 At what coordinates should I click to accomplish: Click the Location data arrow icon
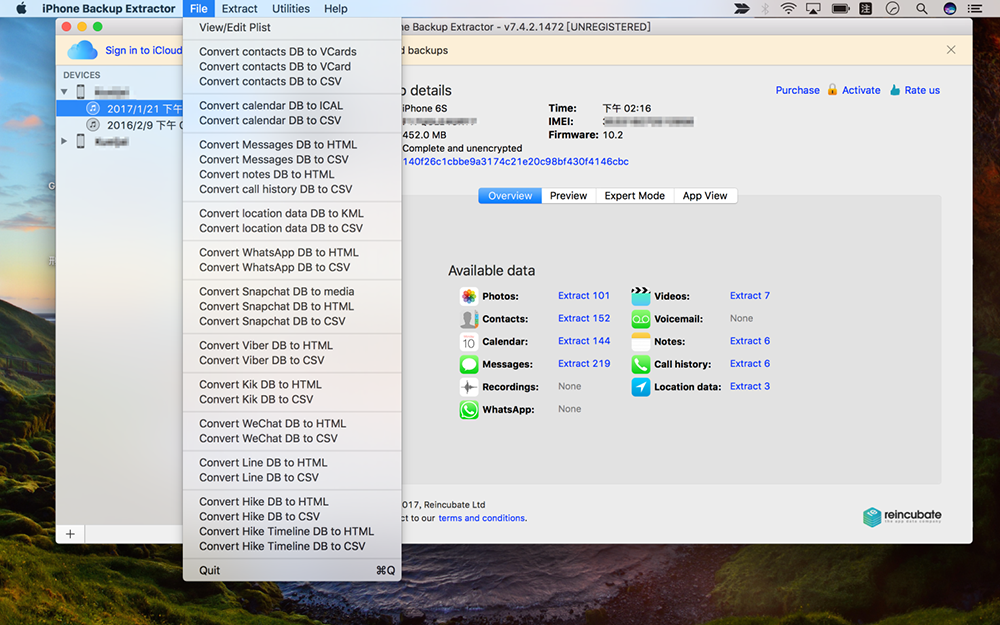640,386
